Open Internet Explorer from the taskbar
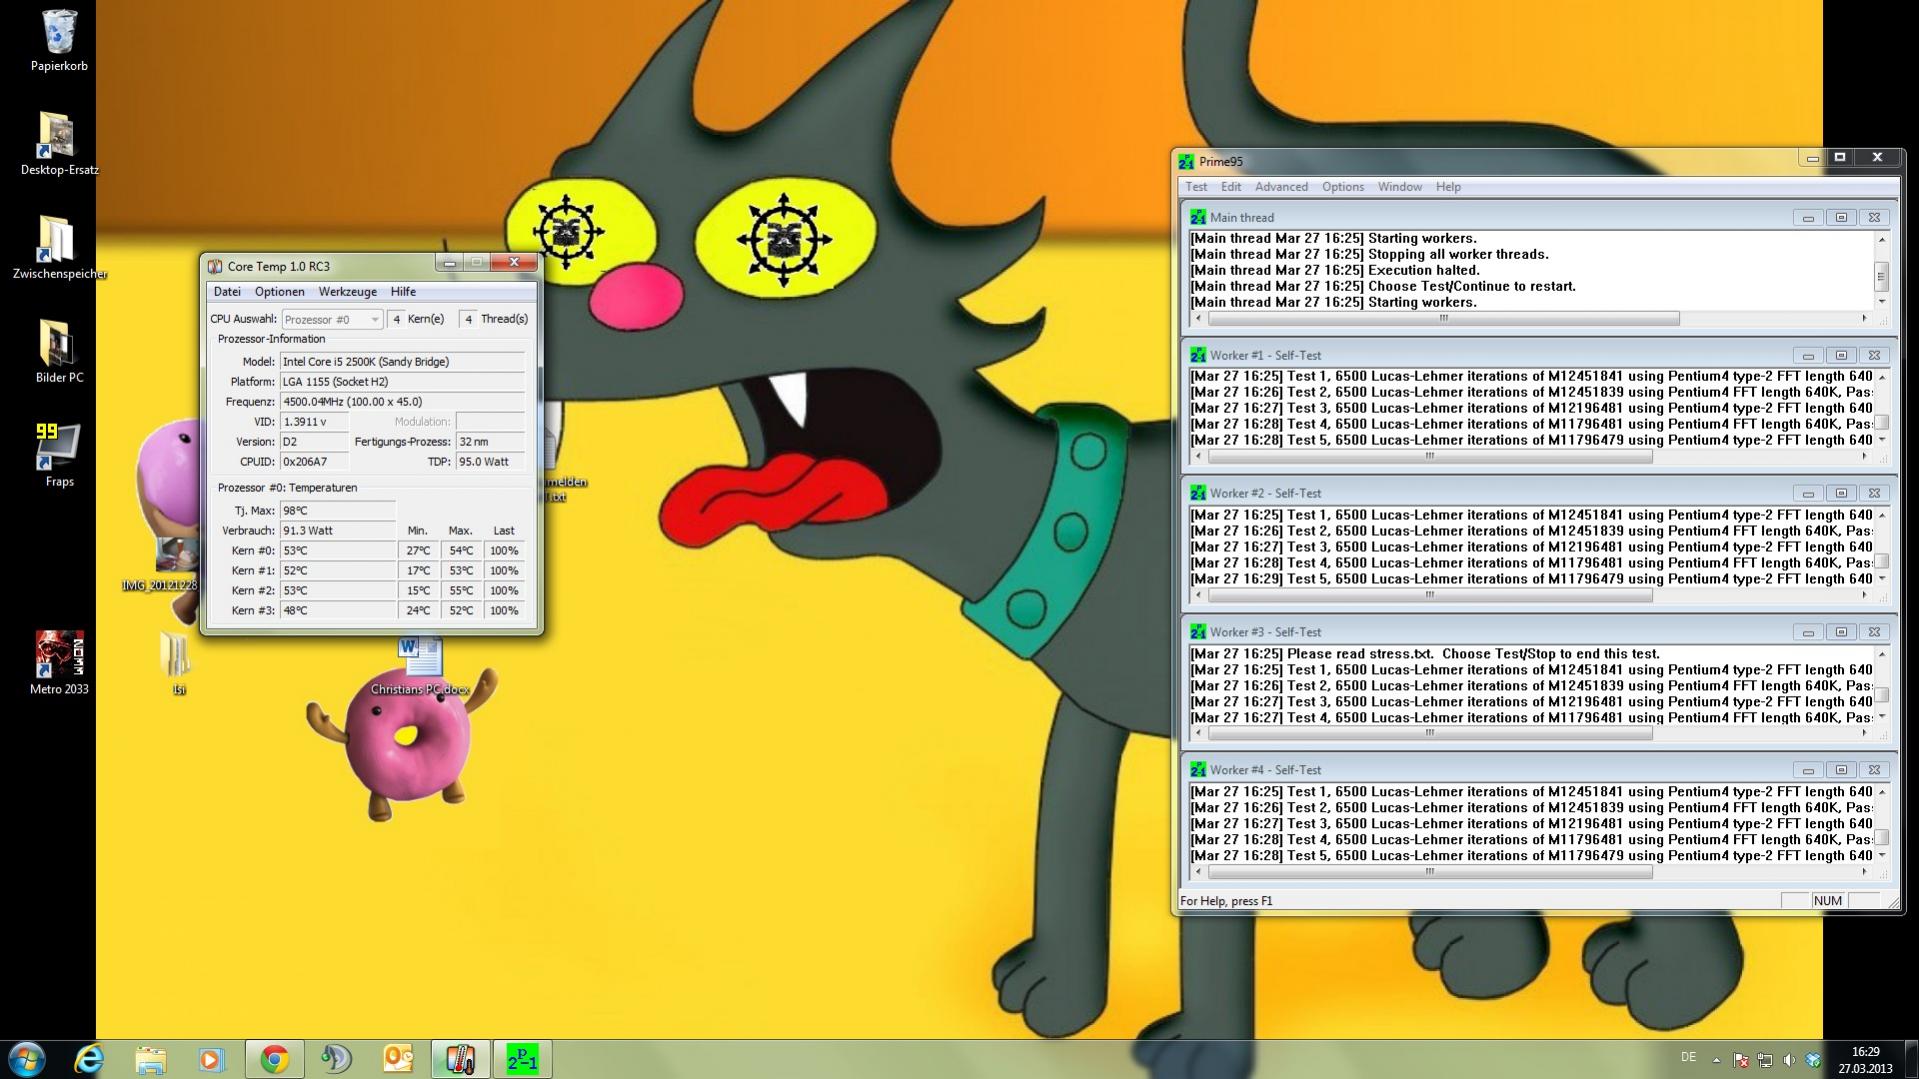The width and height of the screenshot is (1919, 1079). coord(89,1059)
